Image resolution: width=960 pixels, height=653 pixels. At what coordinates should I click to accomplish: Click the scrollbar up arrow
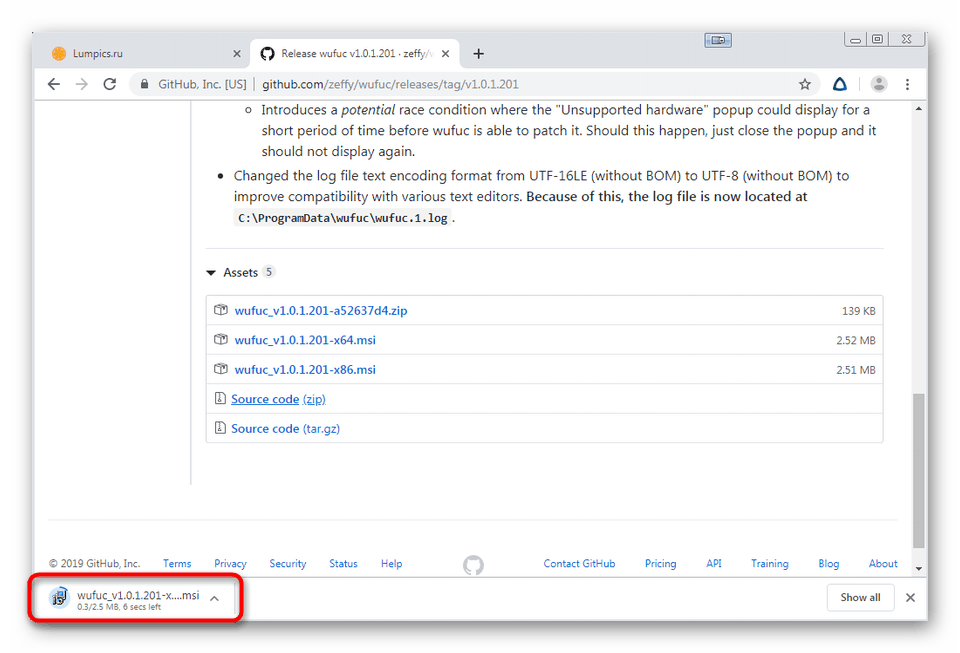(918, 109)
